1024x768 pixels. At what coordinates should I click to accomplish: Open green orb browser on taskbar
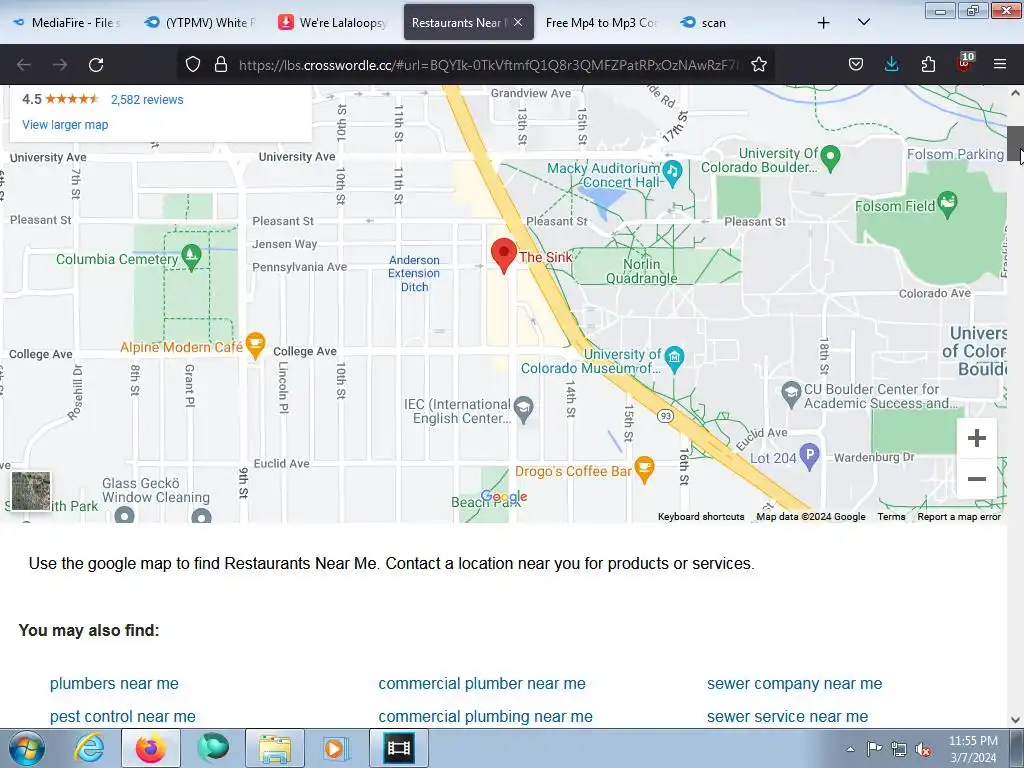click(213, 748)
